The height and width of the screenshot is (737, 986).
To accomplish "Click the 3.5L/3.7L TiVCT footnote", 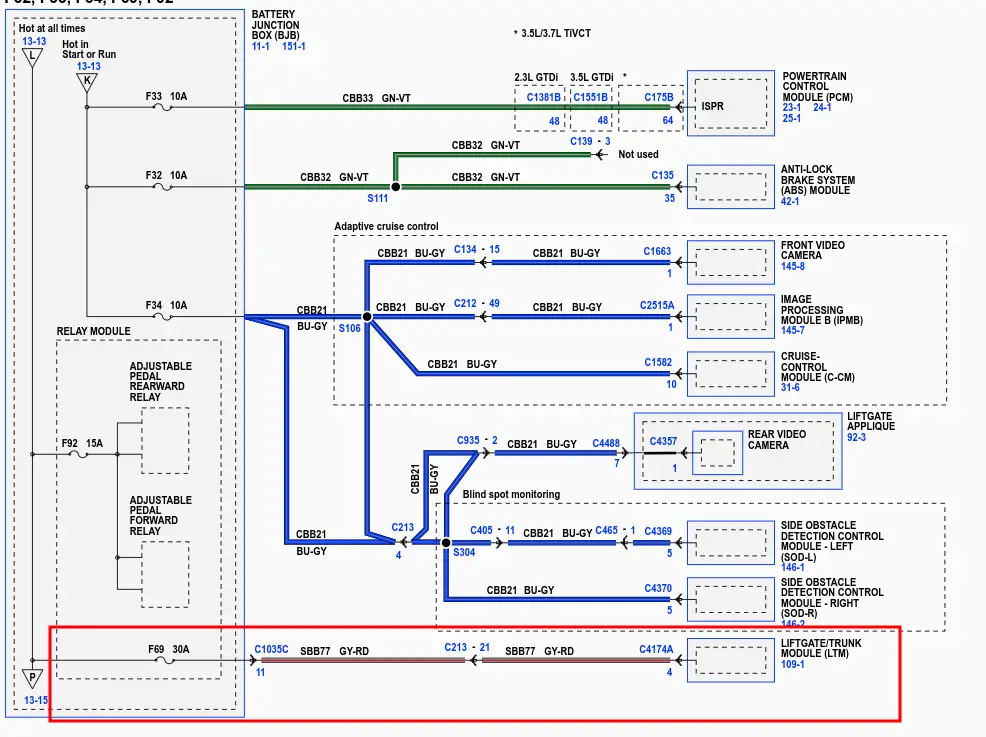I will (x=553, y=33).
